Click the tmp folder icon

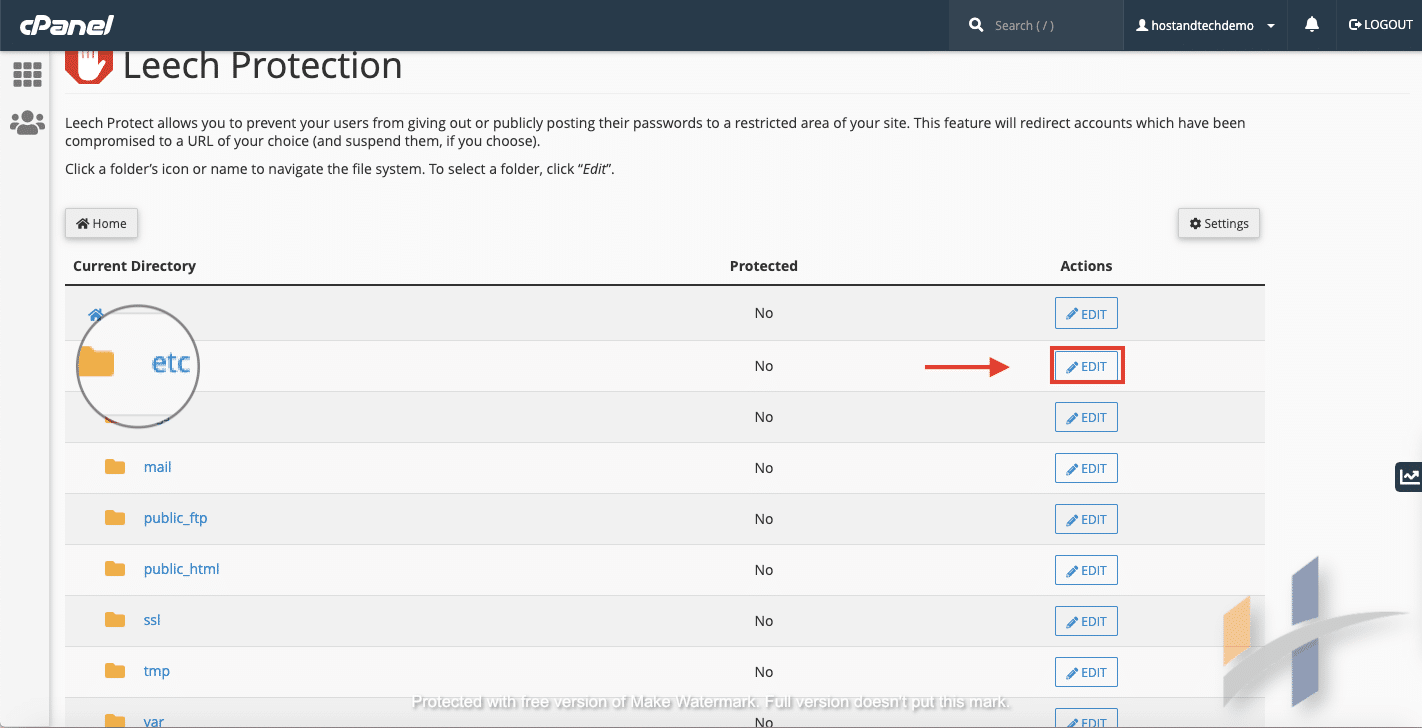(114, 670)
